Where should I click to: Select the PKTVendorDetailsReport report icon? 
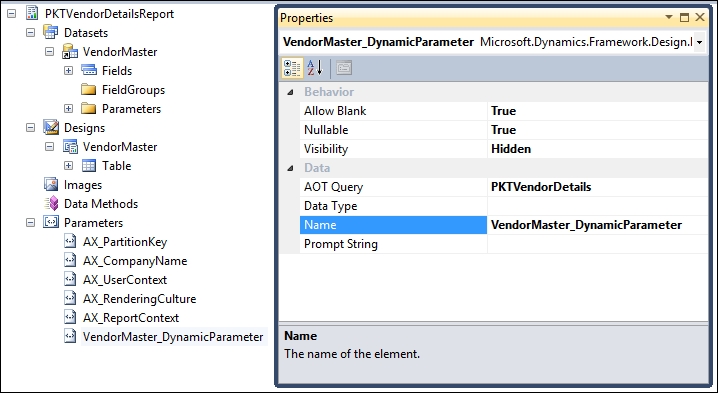(x=32, y=13)
